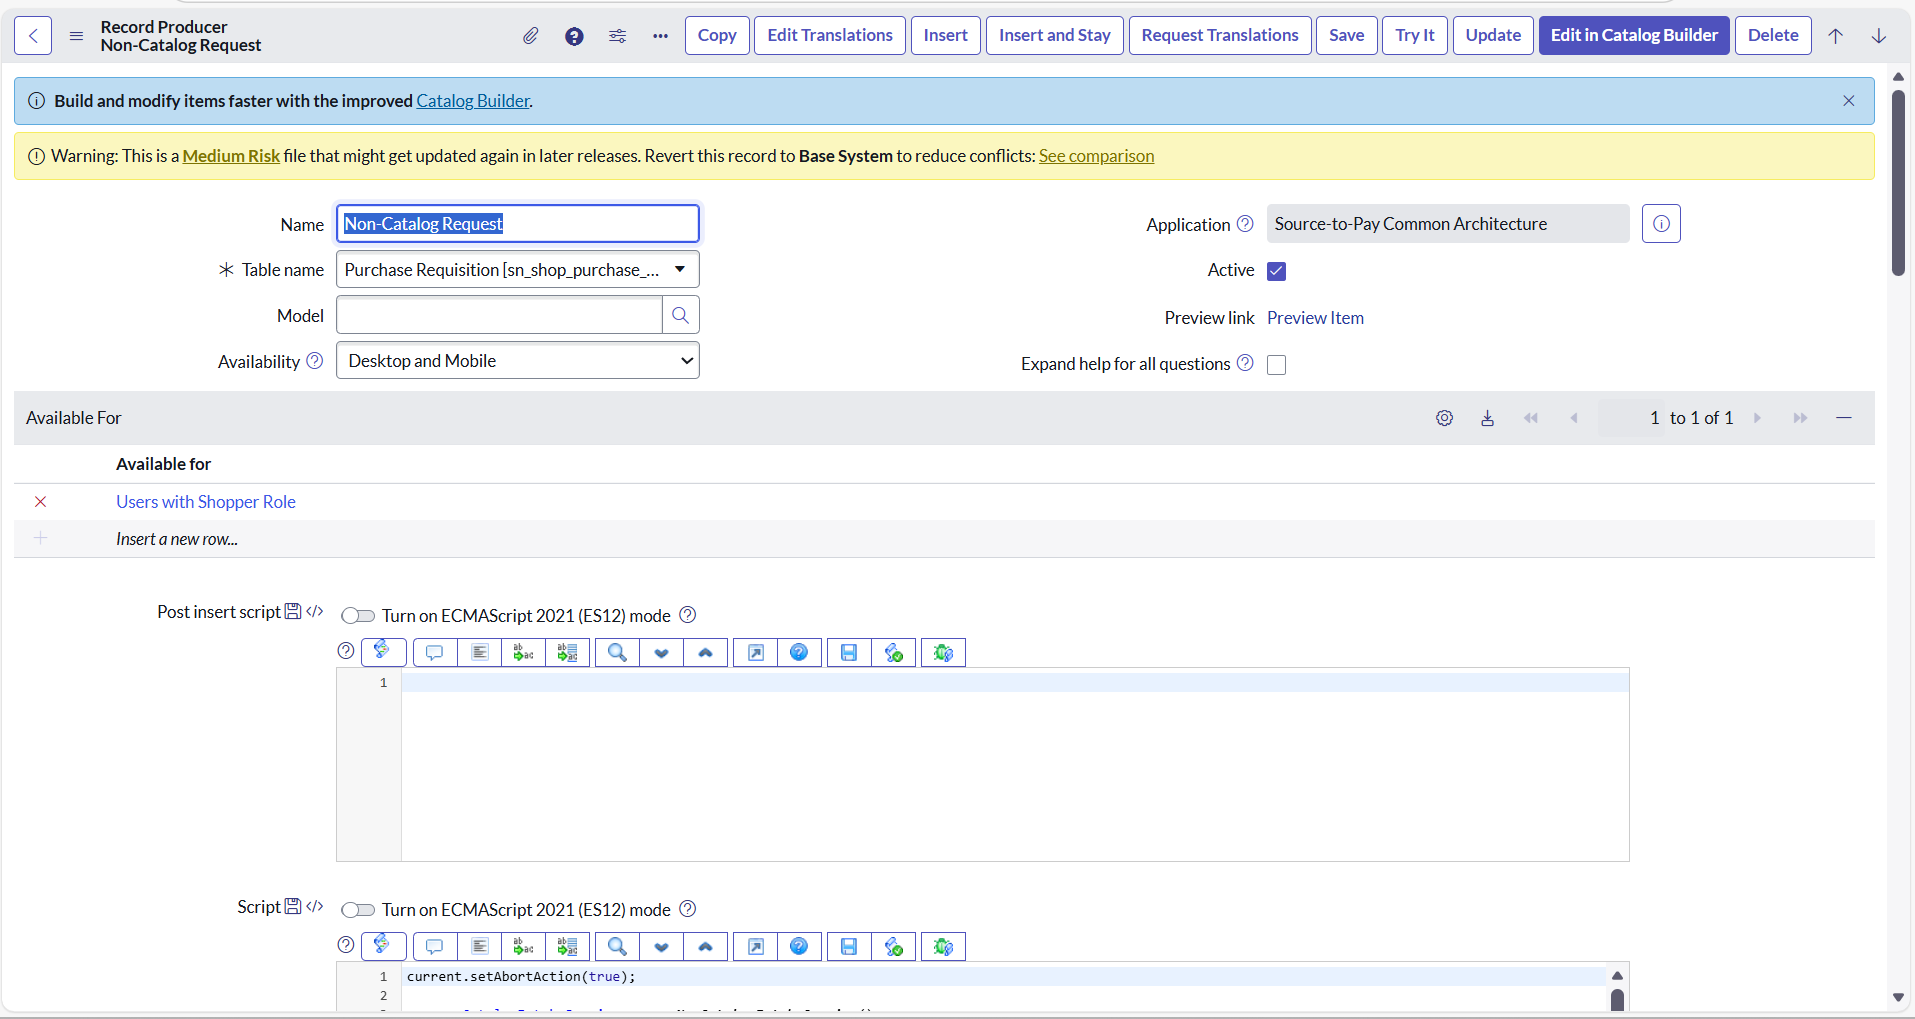Toggle ES12 mode for Post insert script
Image resolution: width=1915 pixels, height=1019 pixels.
(358, 616)
